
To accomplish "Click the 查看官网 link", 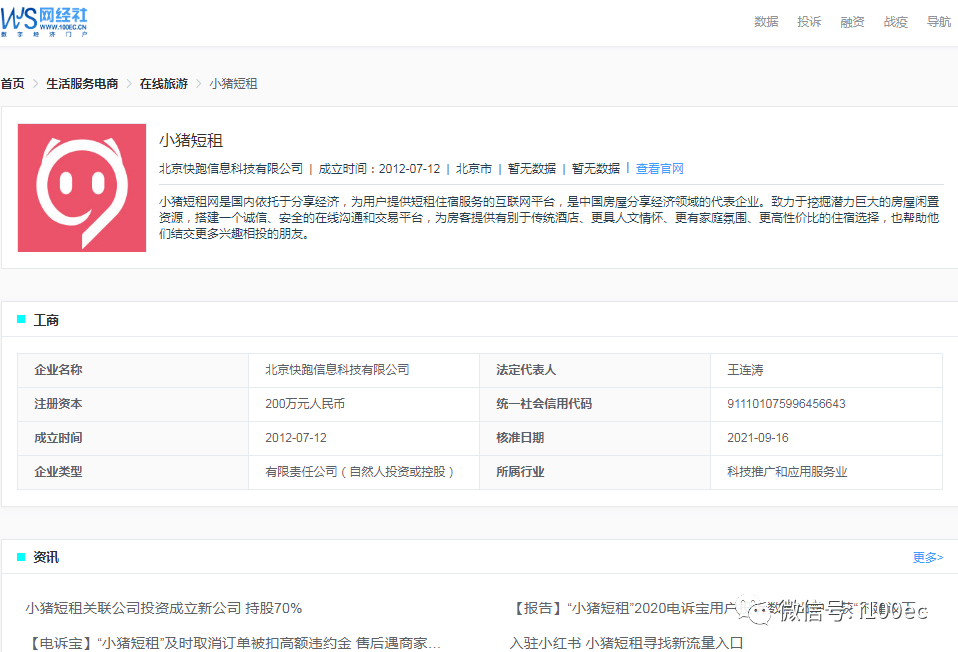I will pos(660,169).
